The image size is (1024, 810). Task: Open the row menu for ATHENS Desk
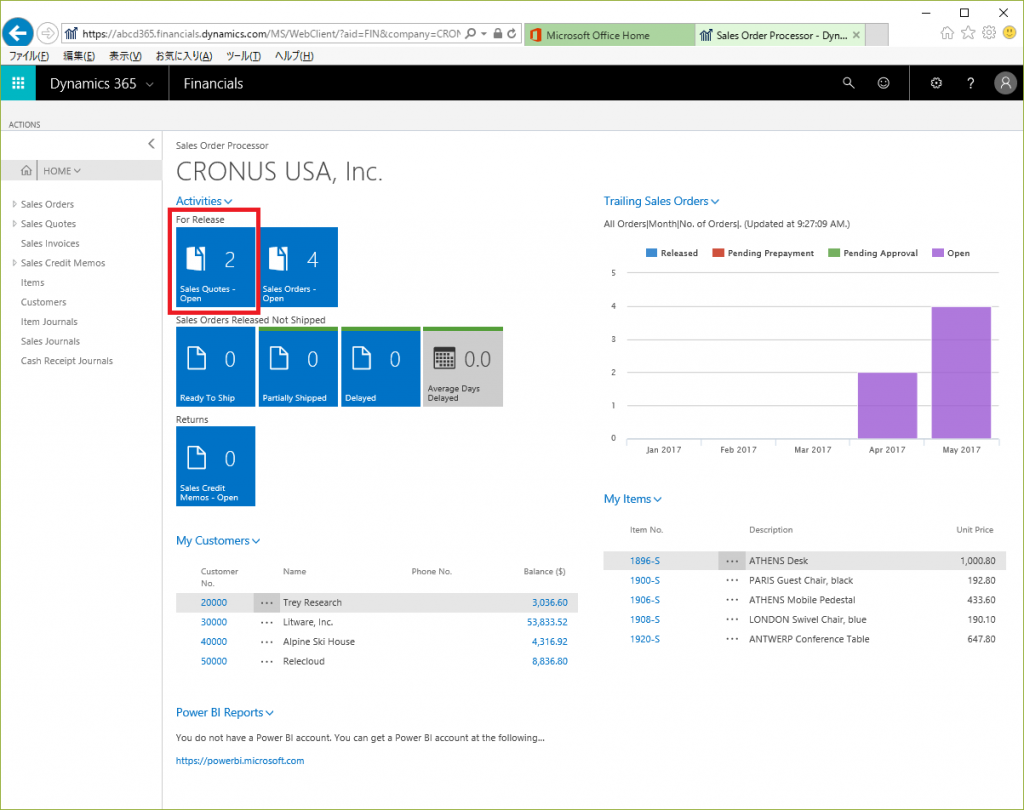[x=732, y=560]
